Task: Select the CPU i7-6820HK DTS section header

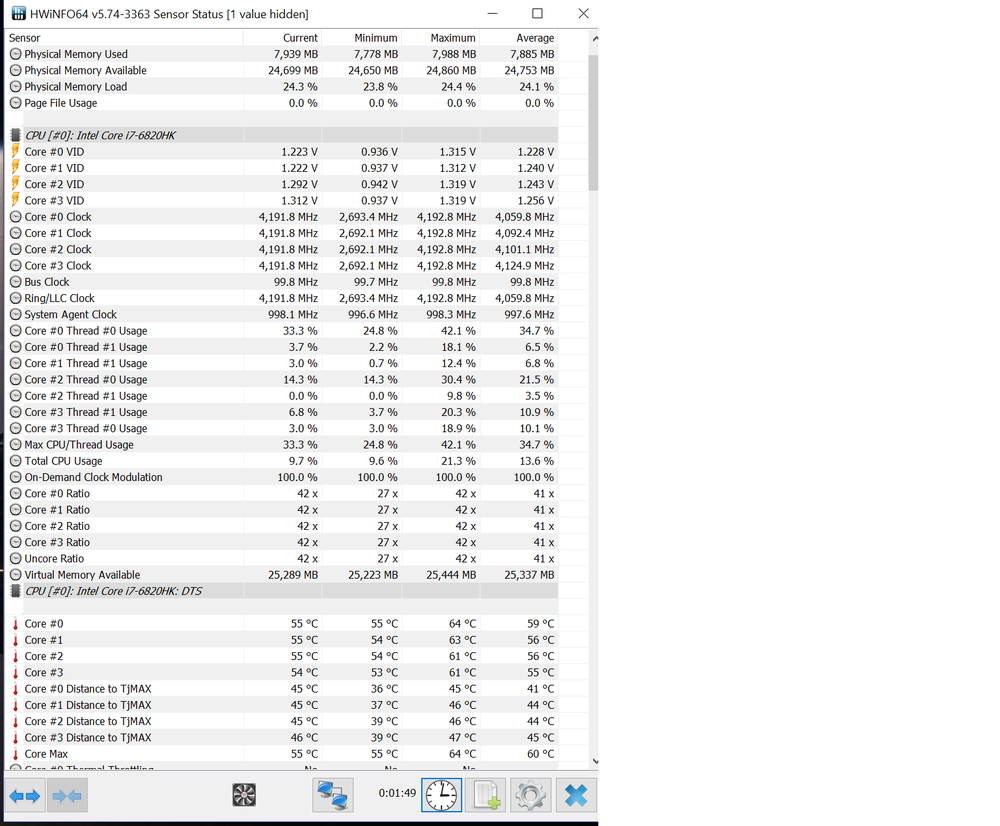Action: click(x=113, y=591)
